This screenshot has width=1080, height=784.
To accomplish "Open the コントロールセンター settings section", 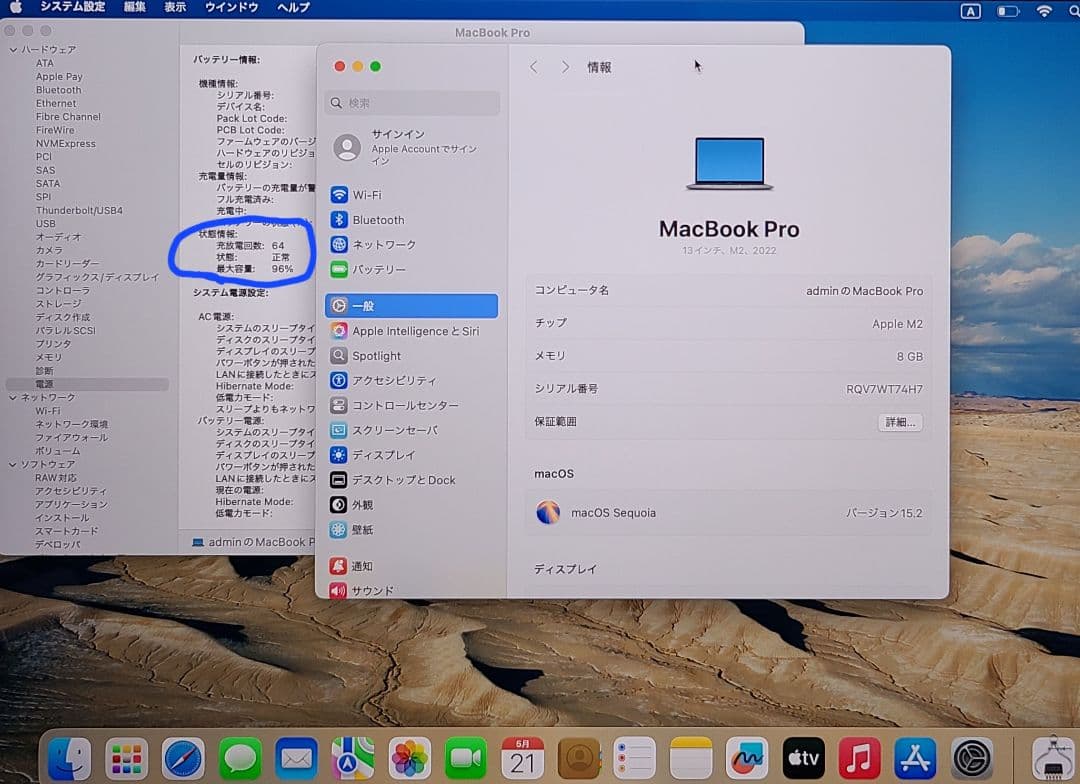I will (404, 404).
